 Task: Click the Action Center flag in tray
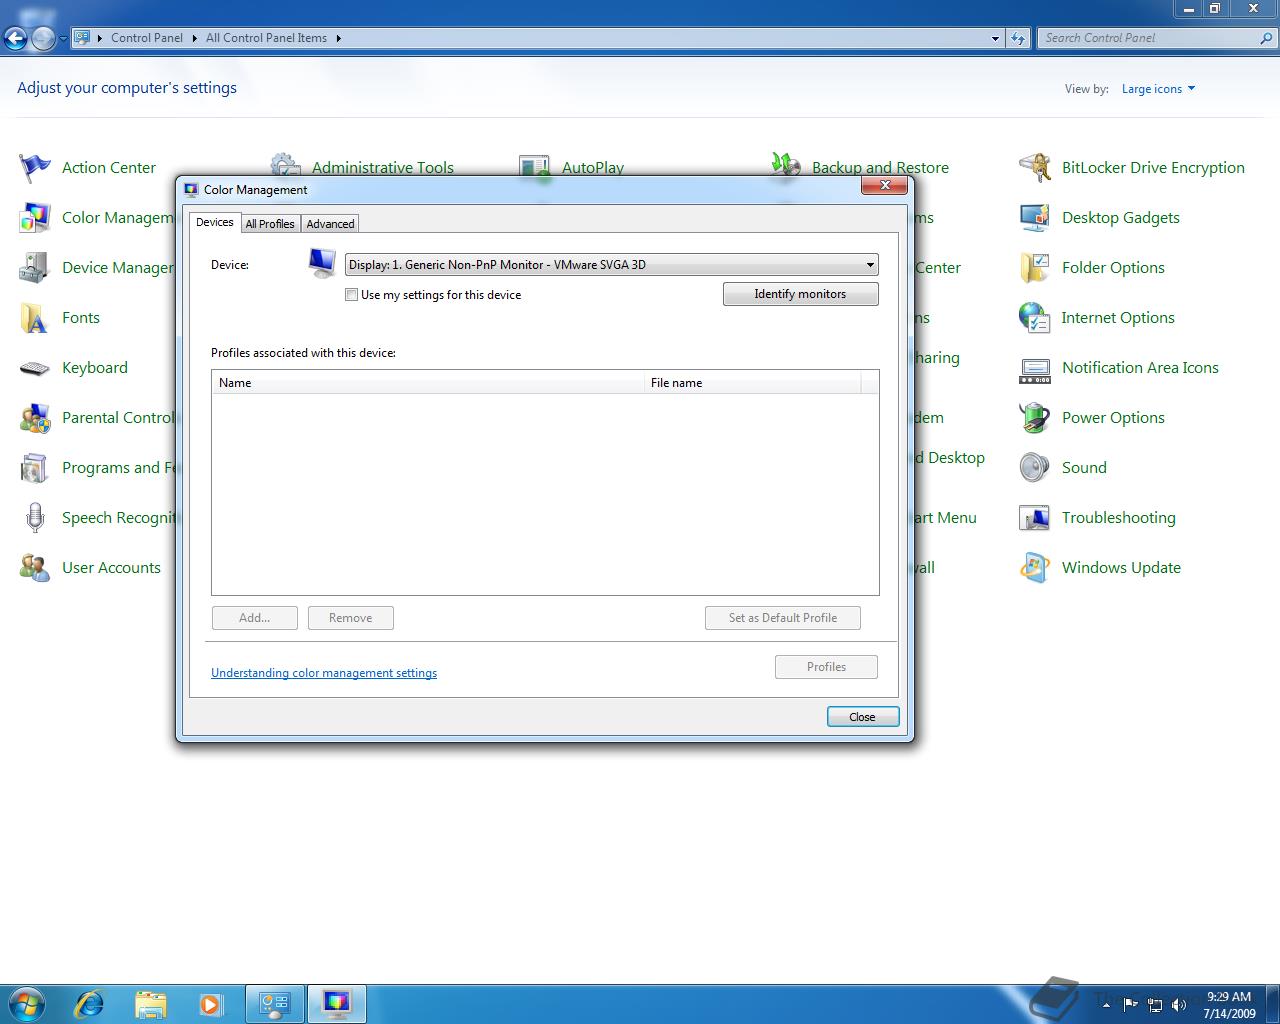(x=1130, y=1004)
